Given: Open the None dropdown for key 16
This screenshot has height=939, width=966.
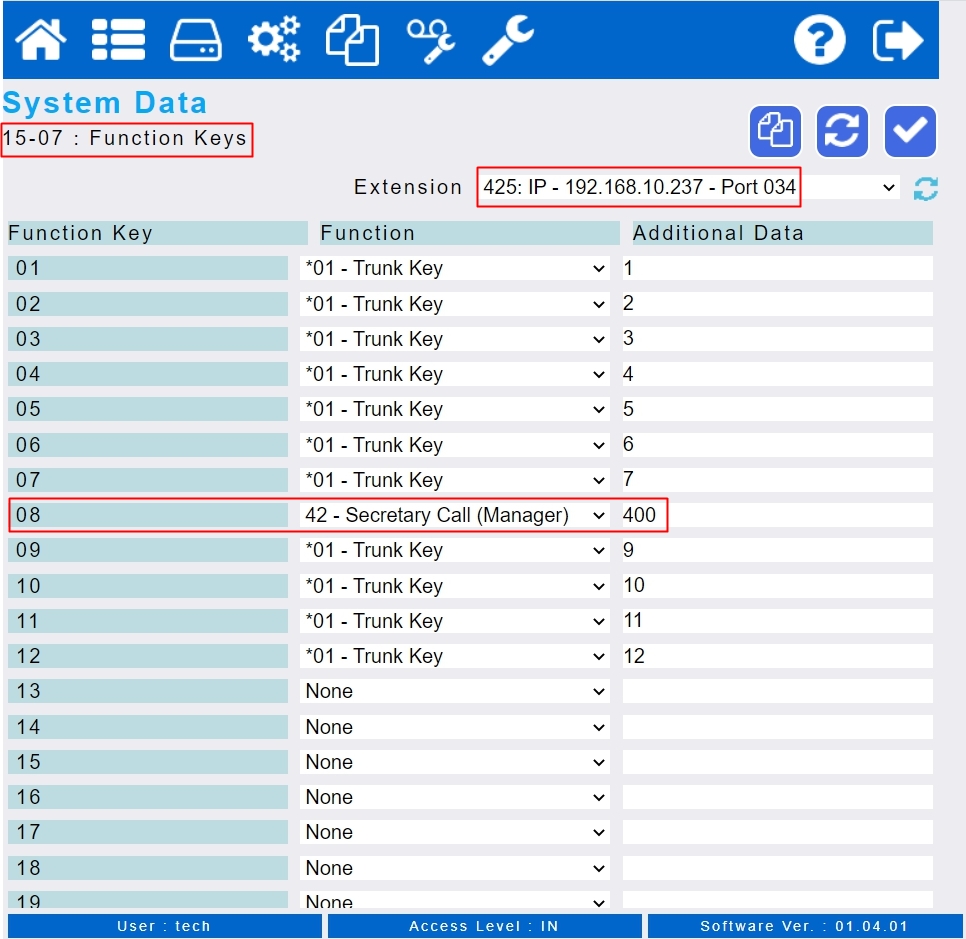Looking at the screenshot, I should coord(455,797).
